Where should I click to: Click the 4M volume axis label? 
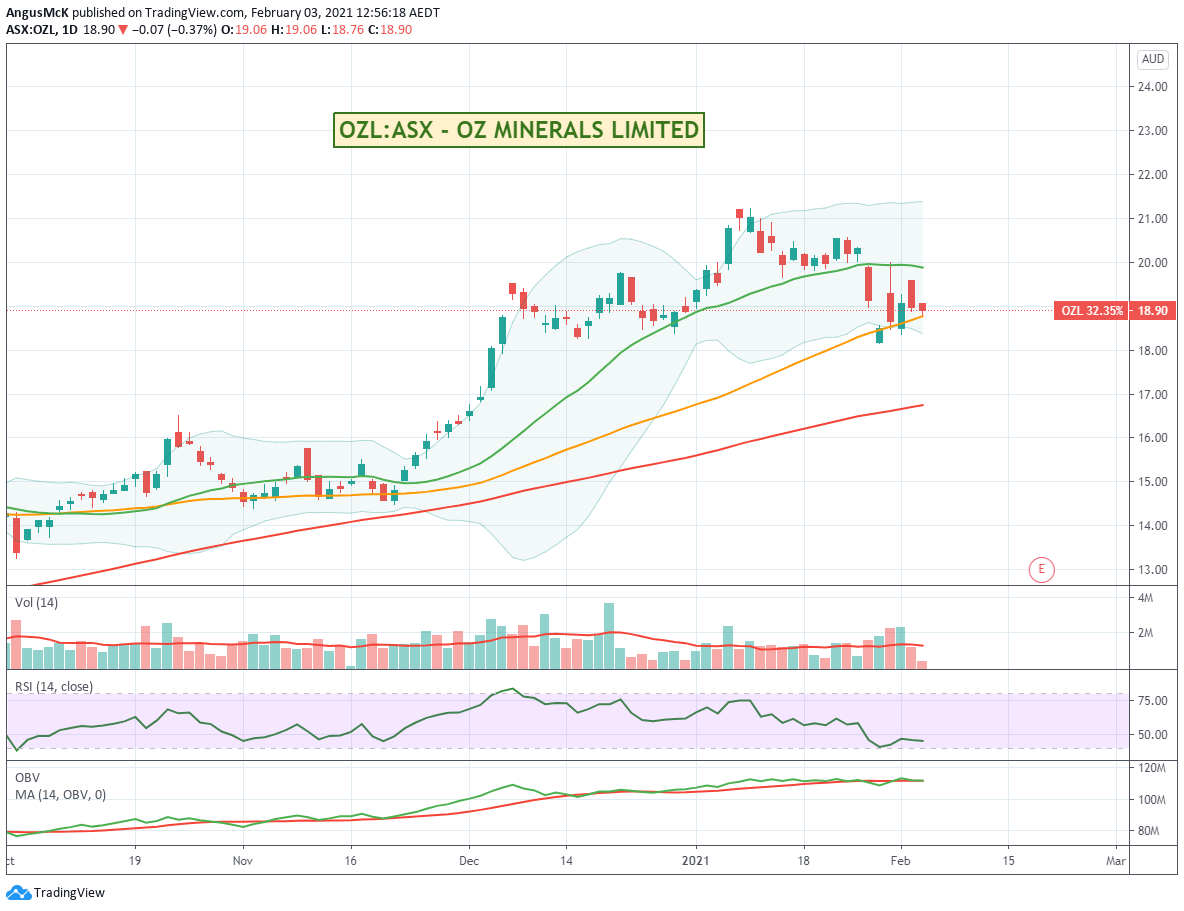[1145, 598]
